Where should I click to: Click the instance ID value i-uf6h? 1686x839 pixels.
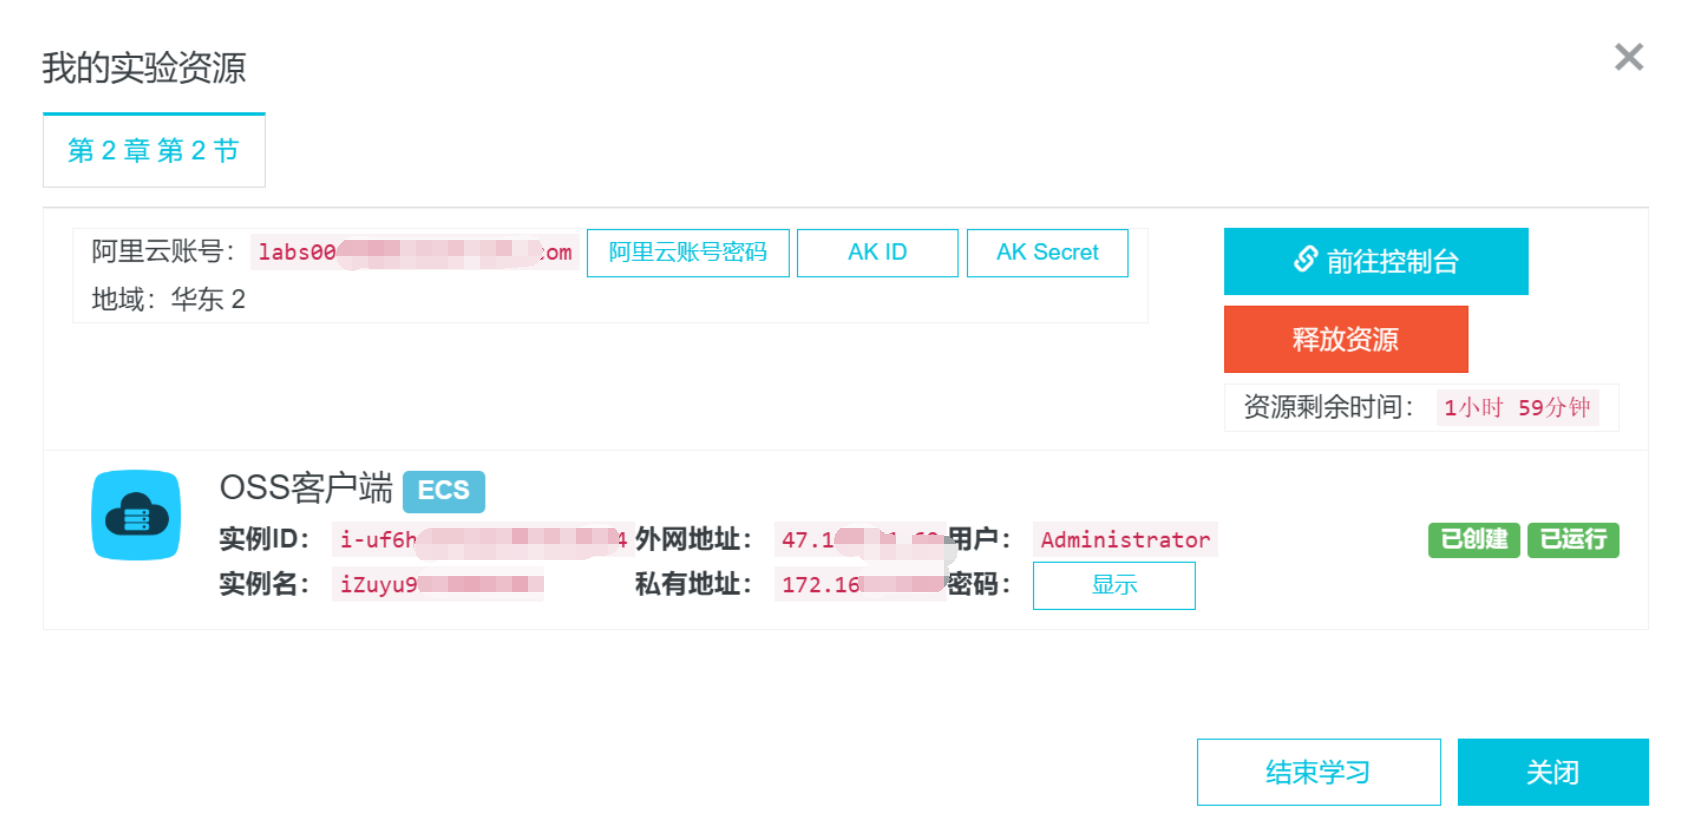483,540
